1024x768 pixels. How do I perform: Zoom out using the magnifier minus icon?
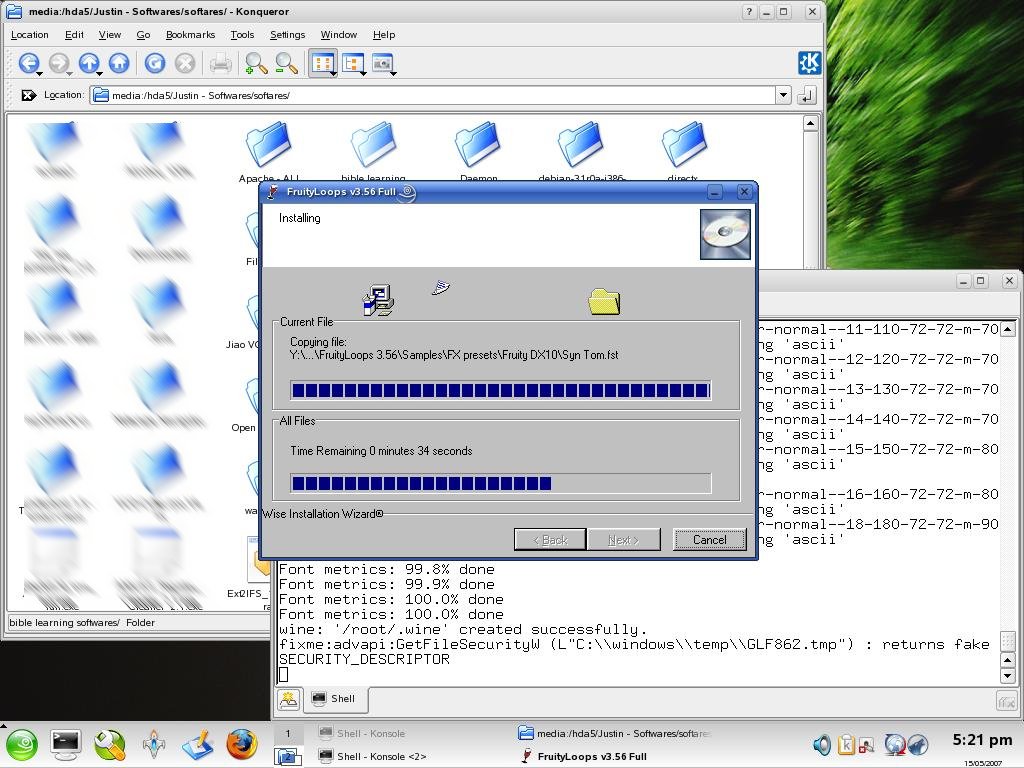click(286, 63)
